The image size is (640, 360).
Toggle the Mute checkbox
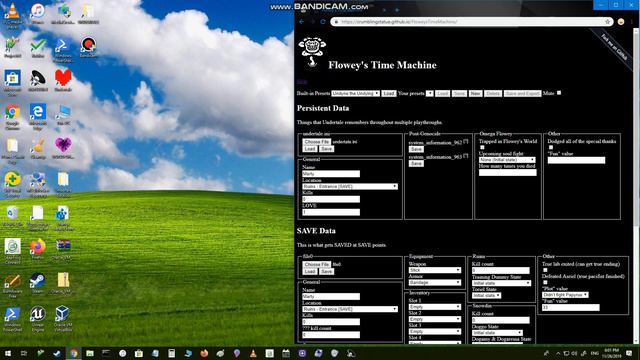(x=559, y=93)
